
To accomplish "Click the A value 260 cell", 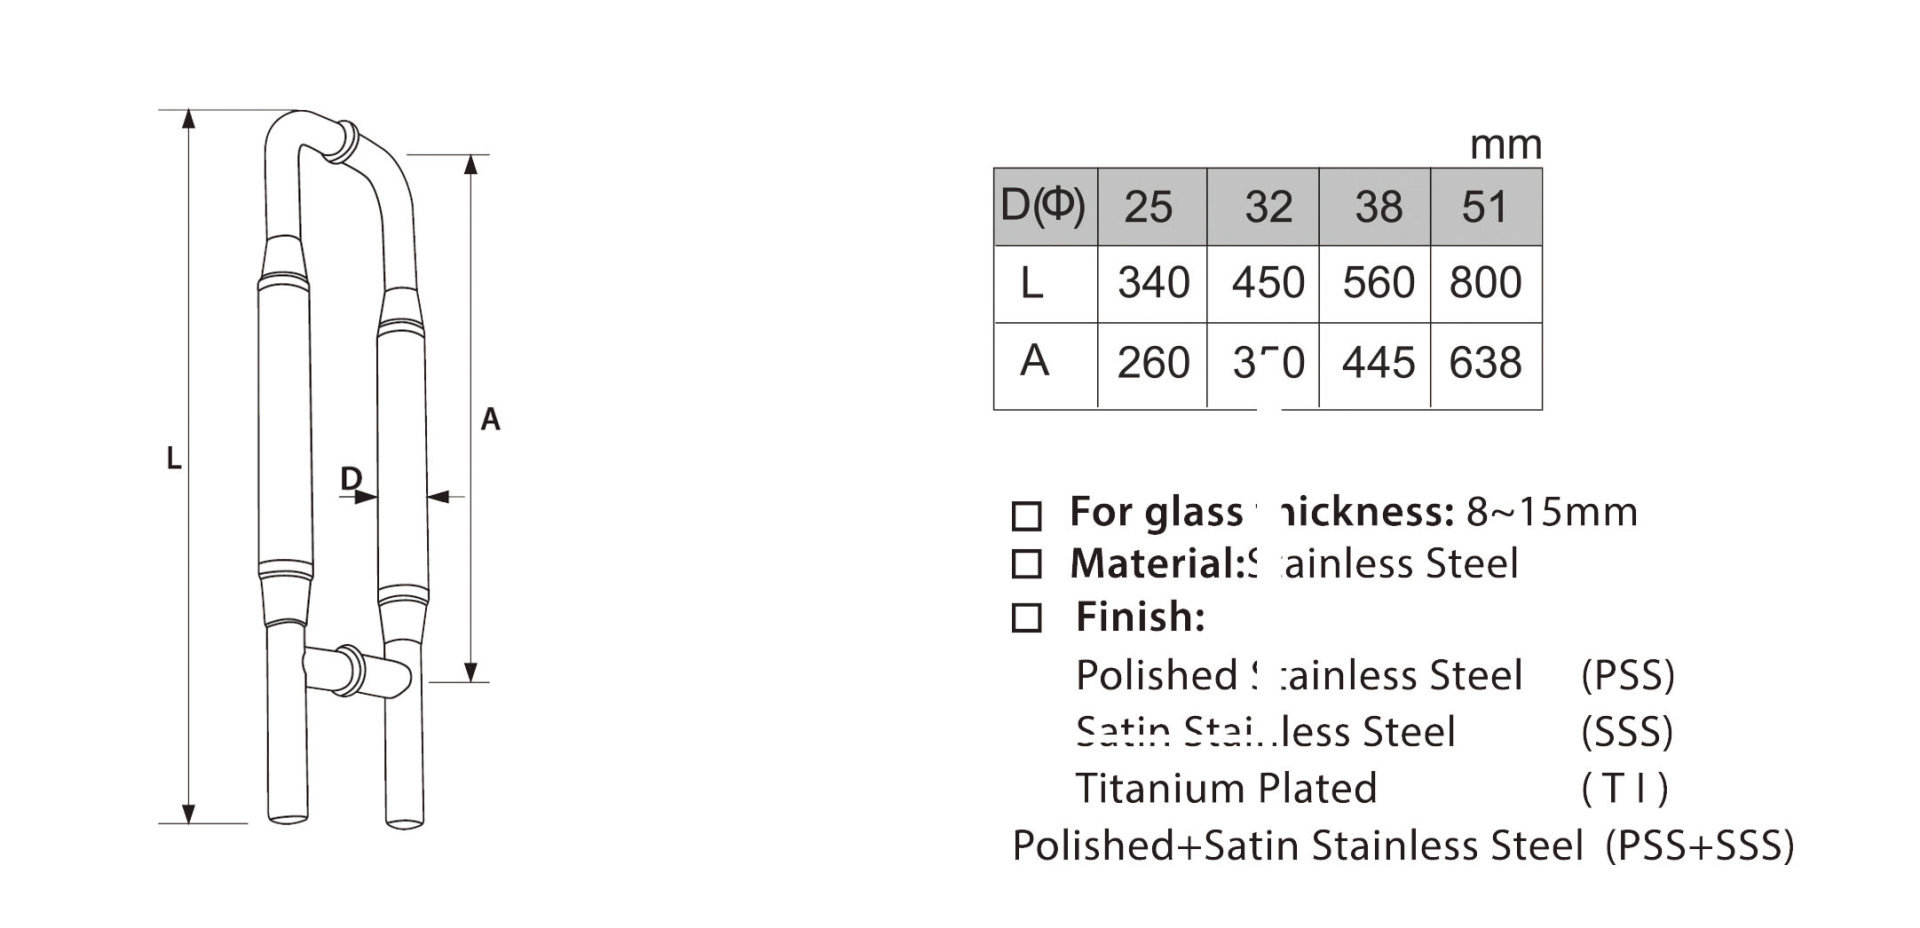I will coord(1152,365).
